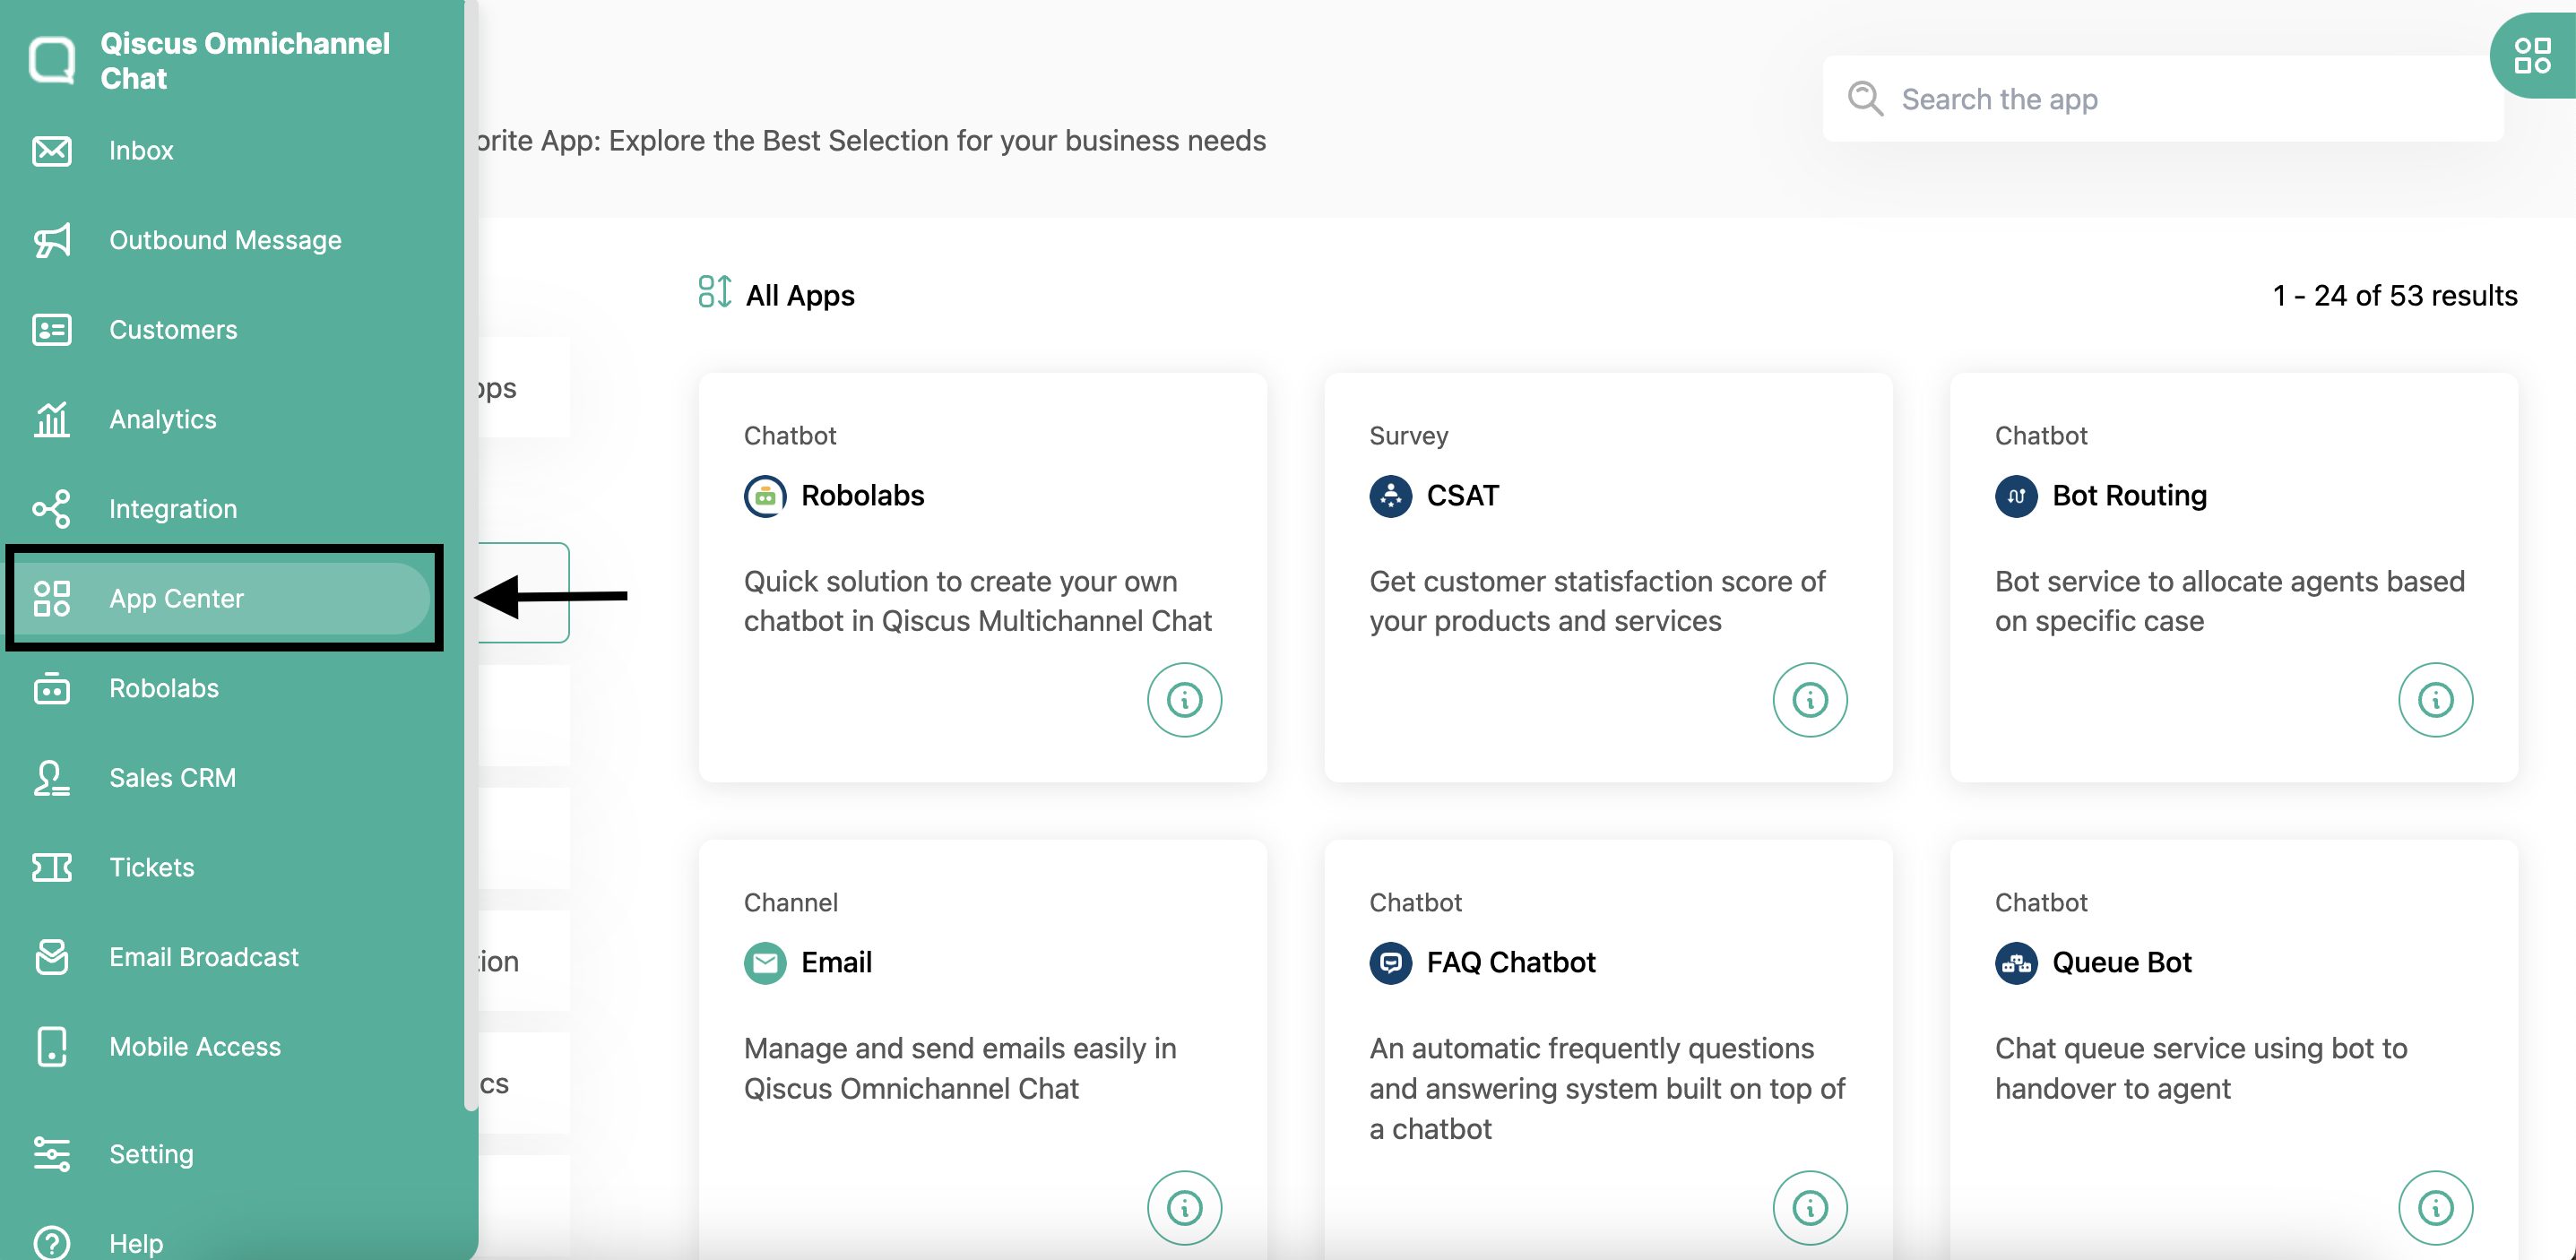Click the Integration nodes icon

pyautogui.click(x=51, y=509)
